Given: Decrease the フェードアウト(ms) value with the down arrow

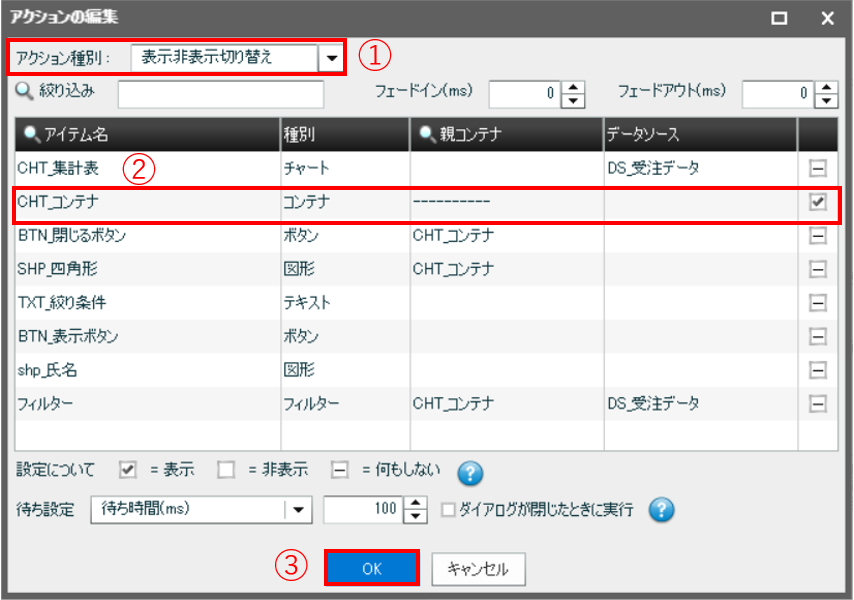Looking at the screenshot, I should pos(826,101).
